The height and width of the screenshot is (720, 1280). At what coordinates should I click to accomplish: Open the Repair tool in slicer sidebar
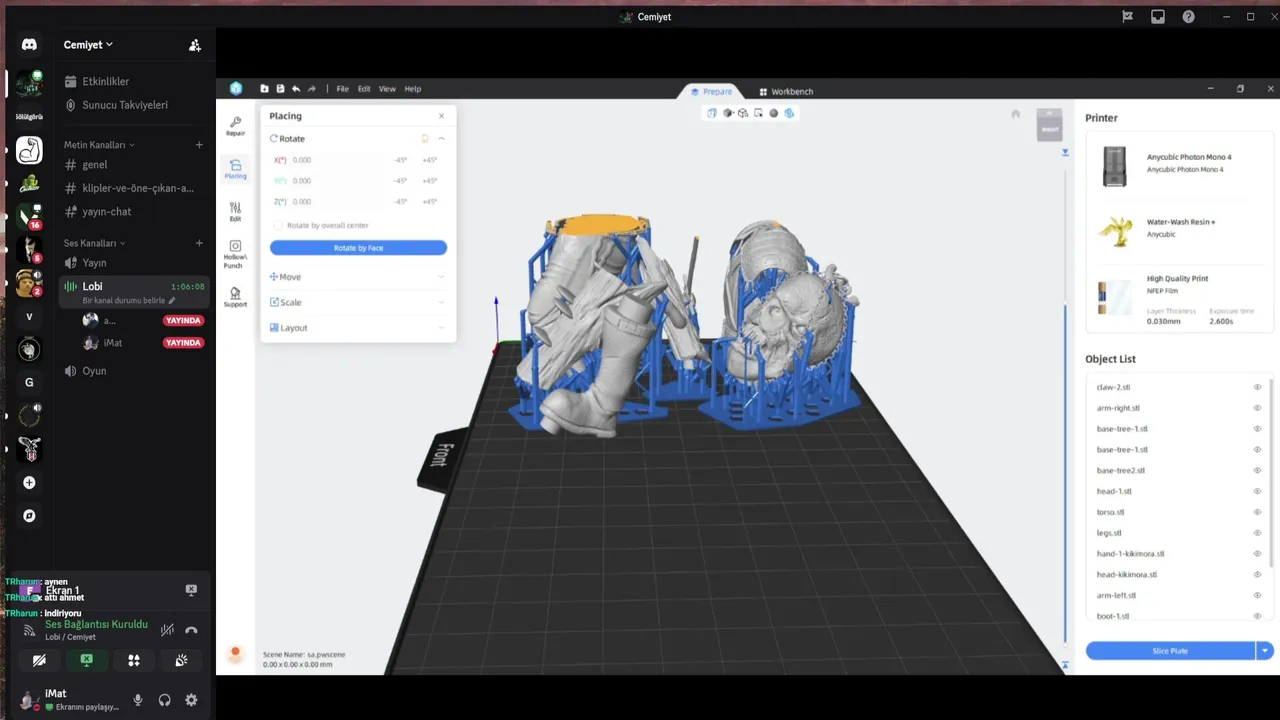(x=235, y=125)
